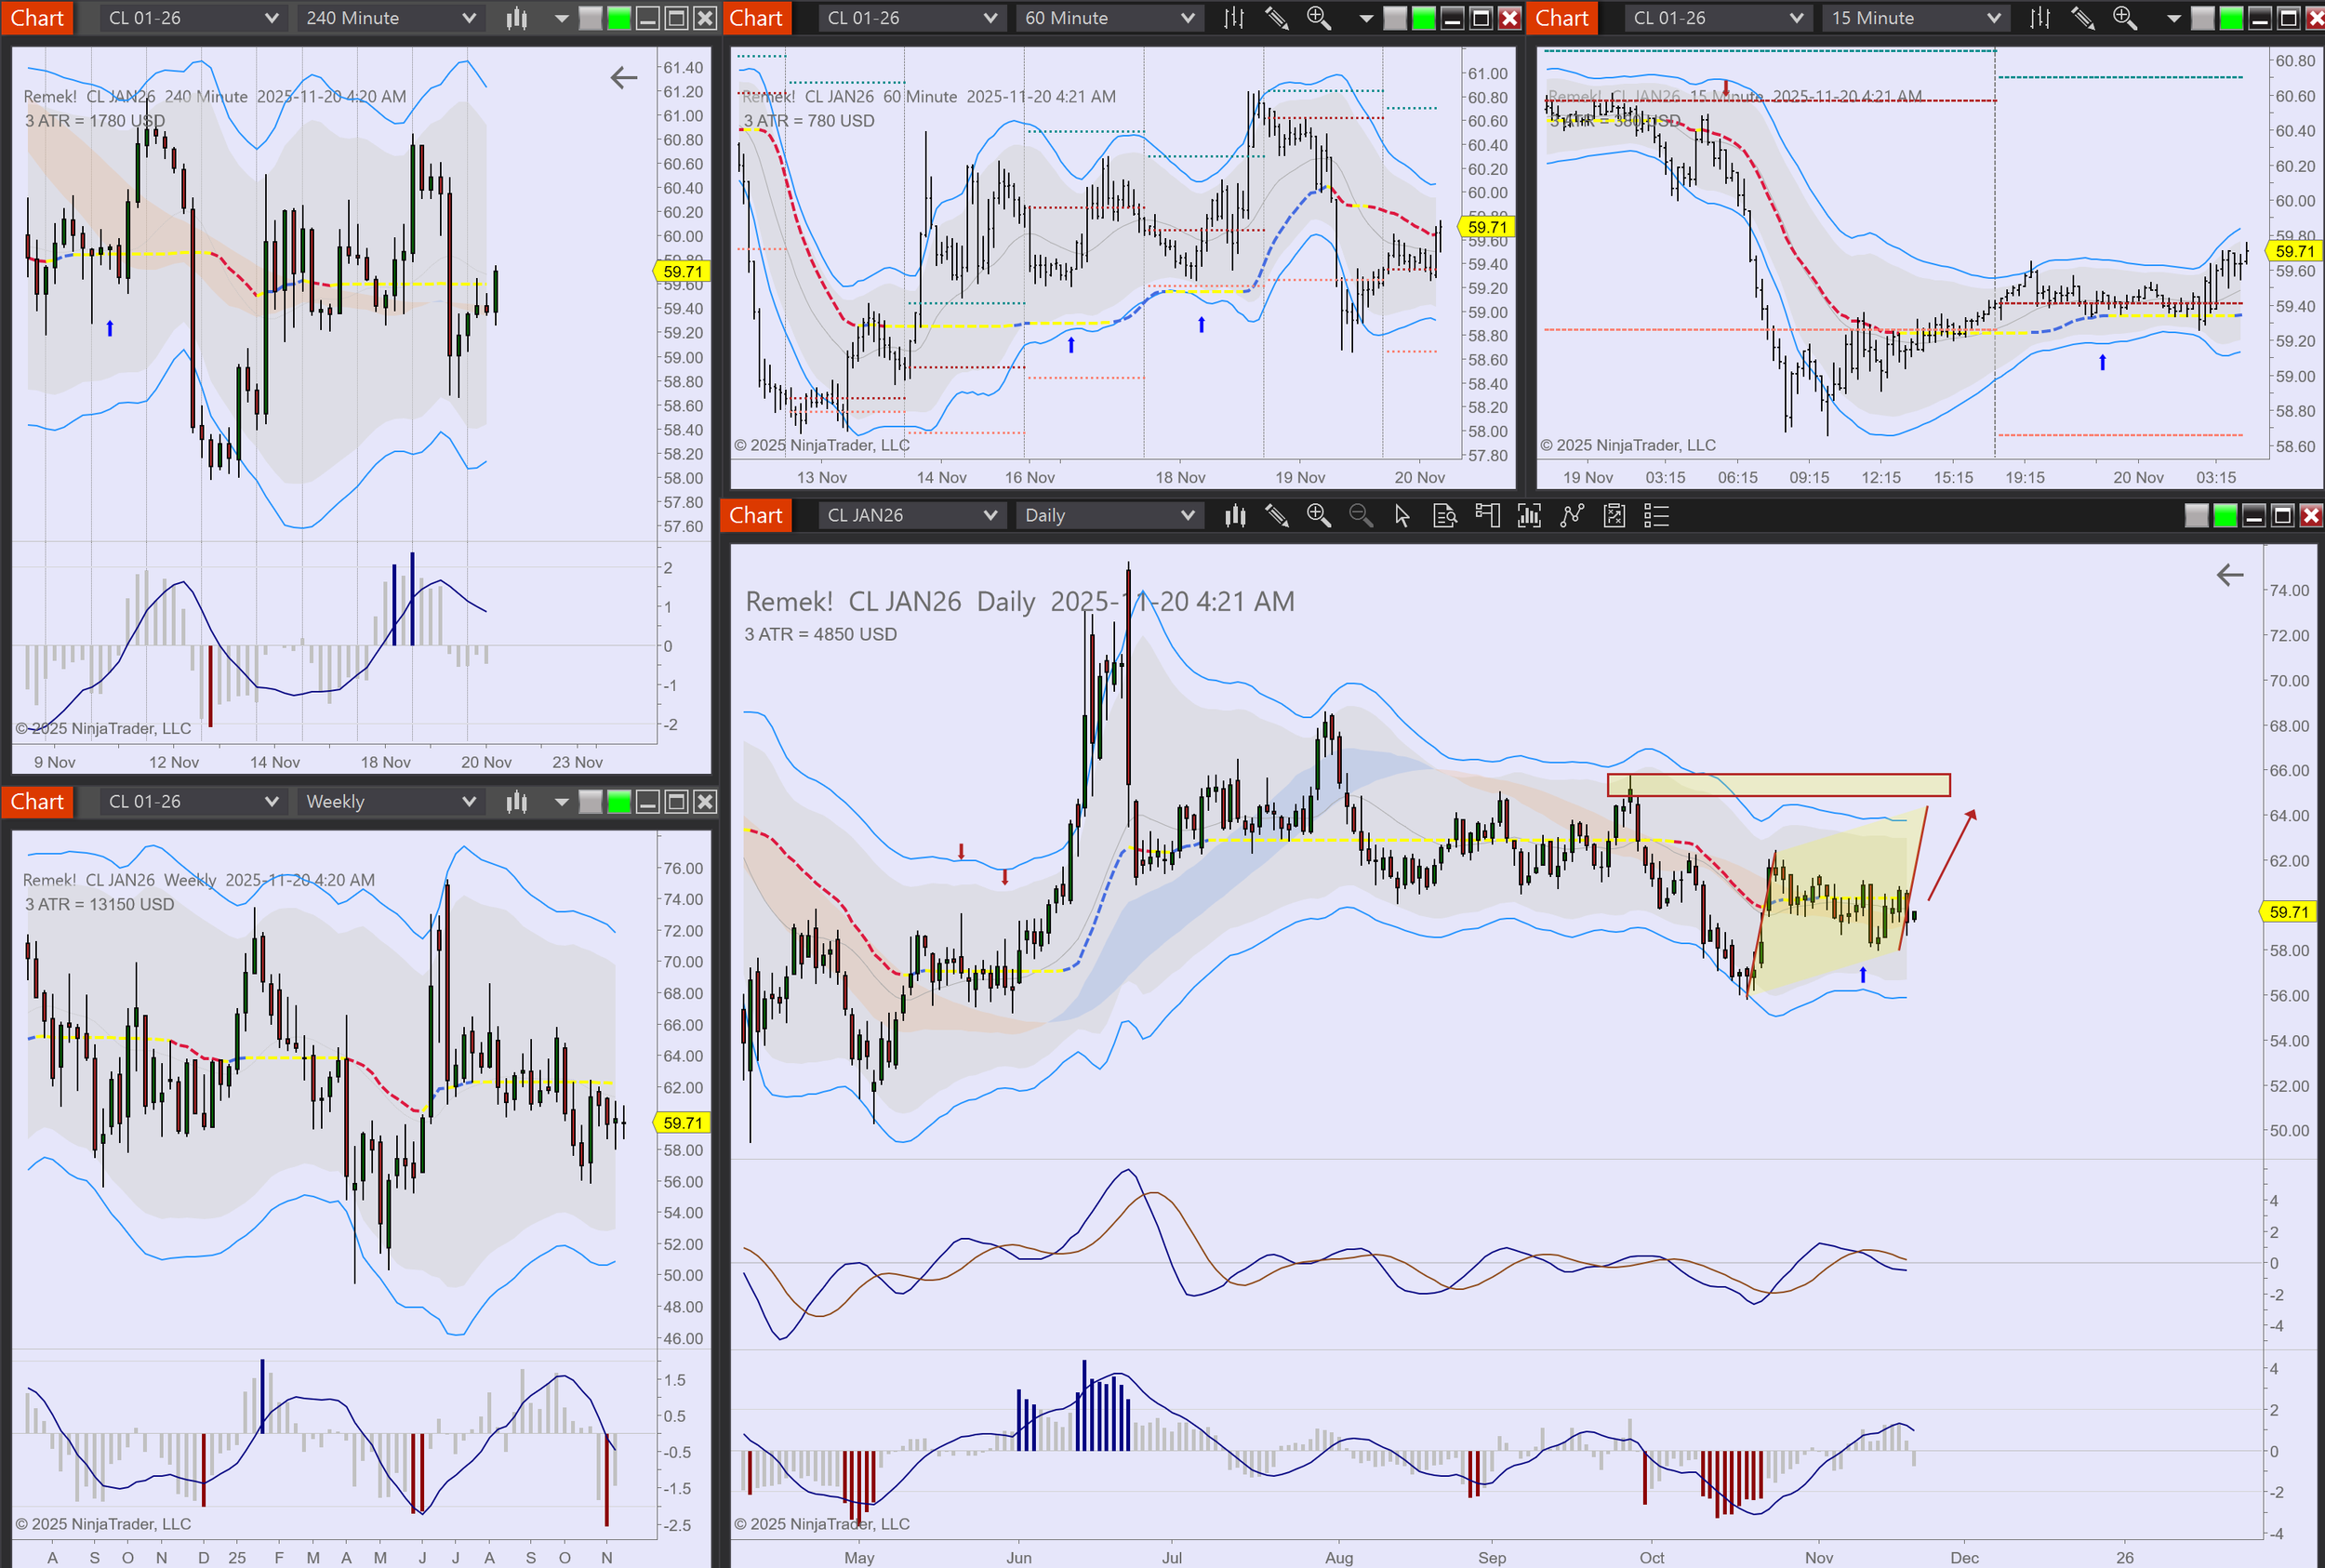
Task: Toggle green link button on Weekly chart
Action: [619, 802]
